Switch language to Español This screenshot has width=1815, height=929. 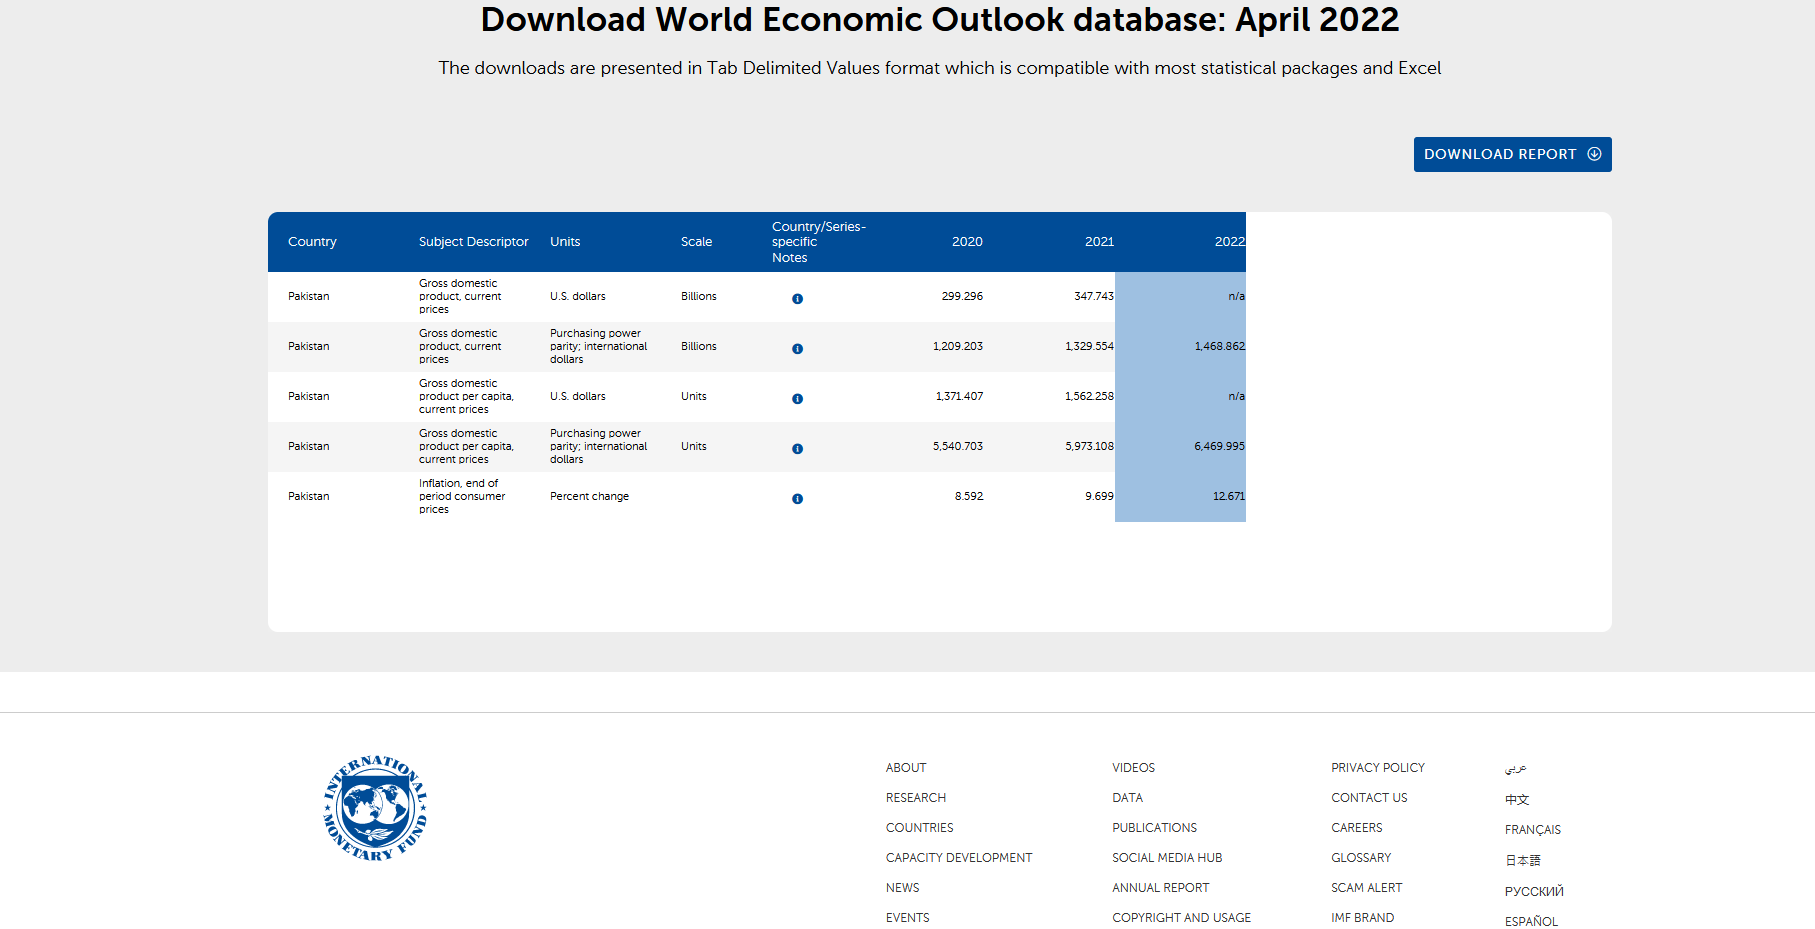(x=1531, y=921)
